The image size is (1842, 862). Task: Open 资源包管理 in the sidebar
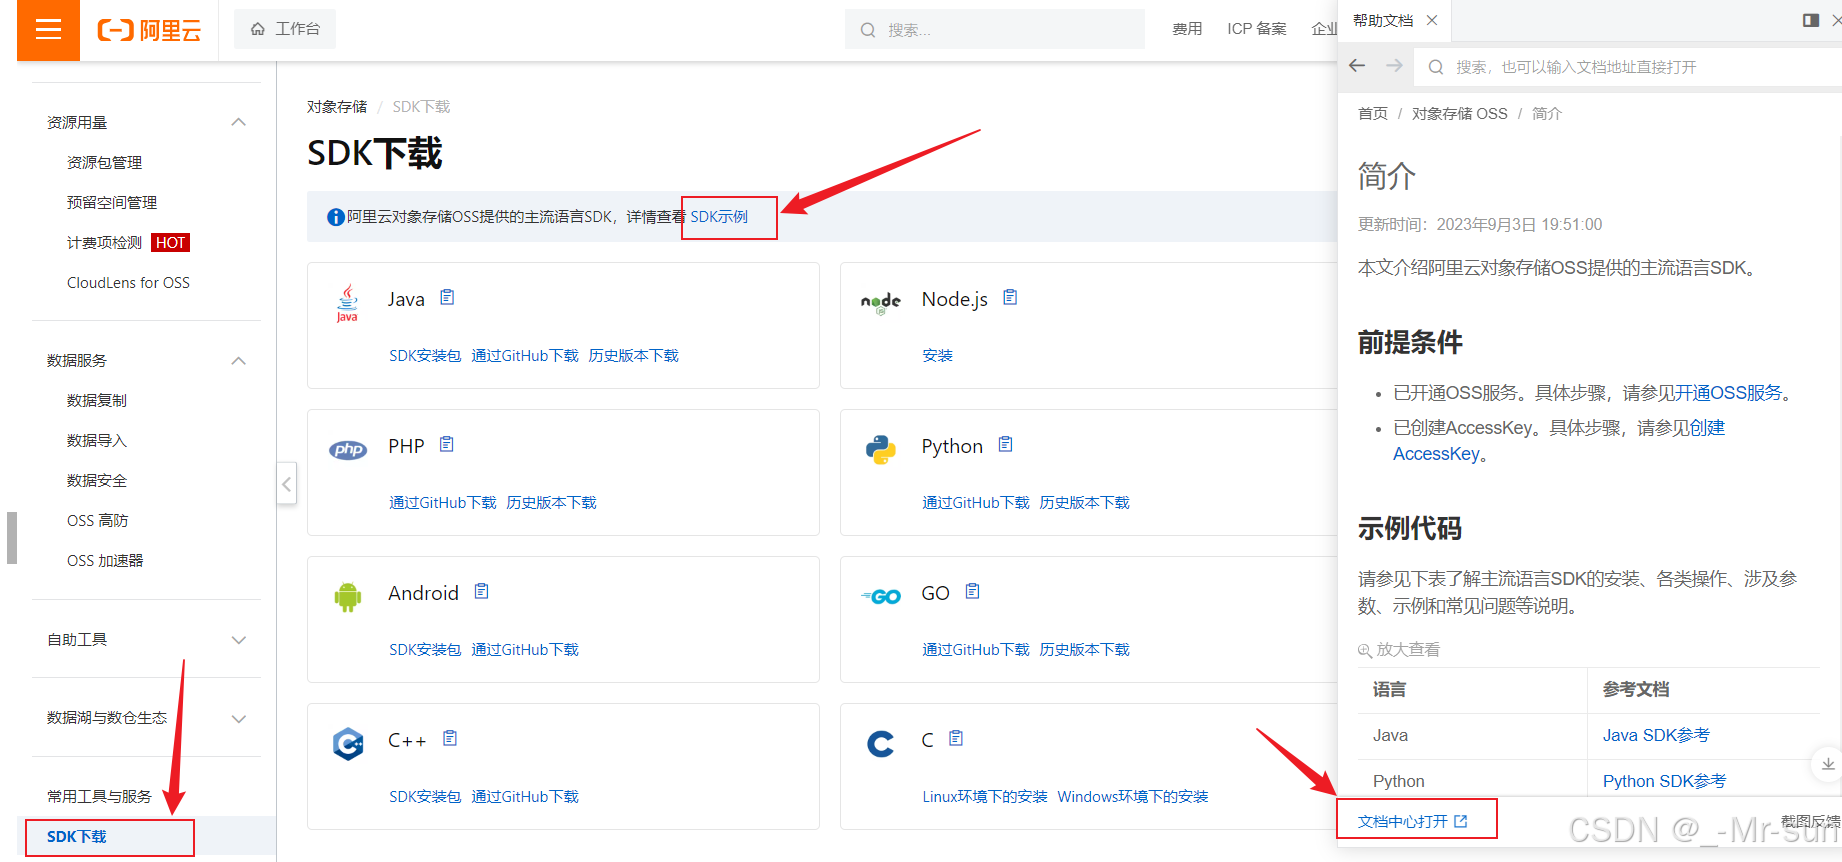click(x=104, y=162)
